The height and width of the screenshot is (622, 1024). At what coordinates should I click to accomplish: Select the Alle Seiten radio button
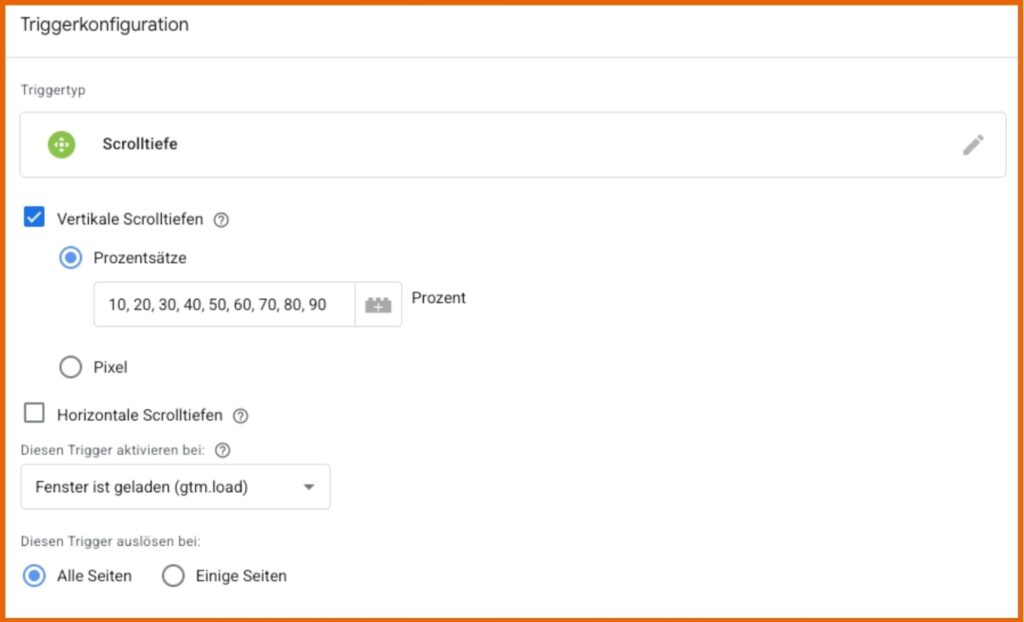[35, 576]
